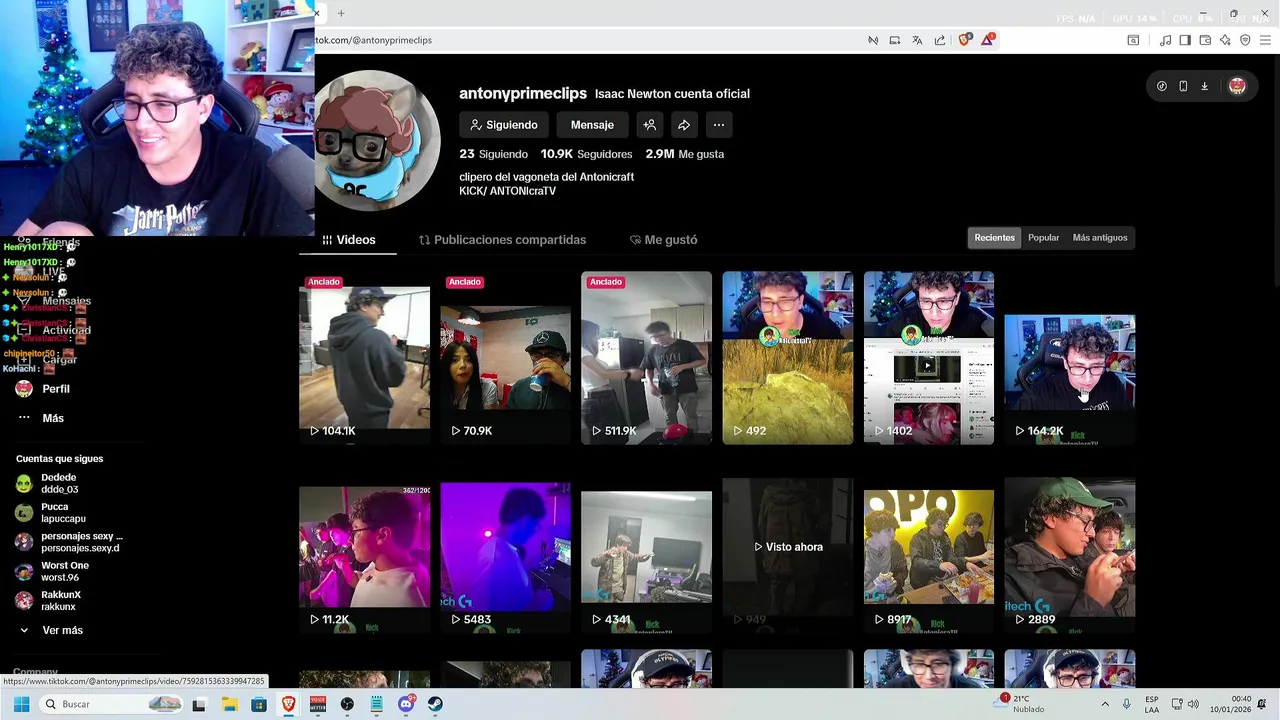Open File Explorer from the taskbar
This screenshot has height=720, width=1280.
pyautogui.click(x=229, y=704)
